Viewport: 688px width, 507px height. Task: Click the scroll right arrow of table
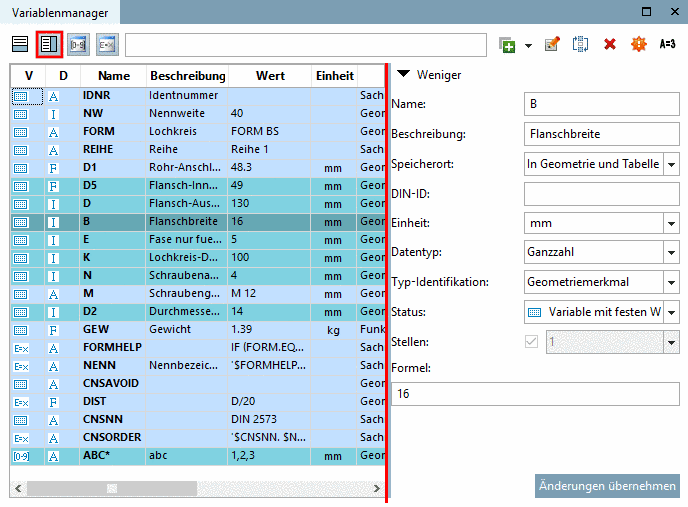(376, 488)
